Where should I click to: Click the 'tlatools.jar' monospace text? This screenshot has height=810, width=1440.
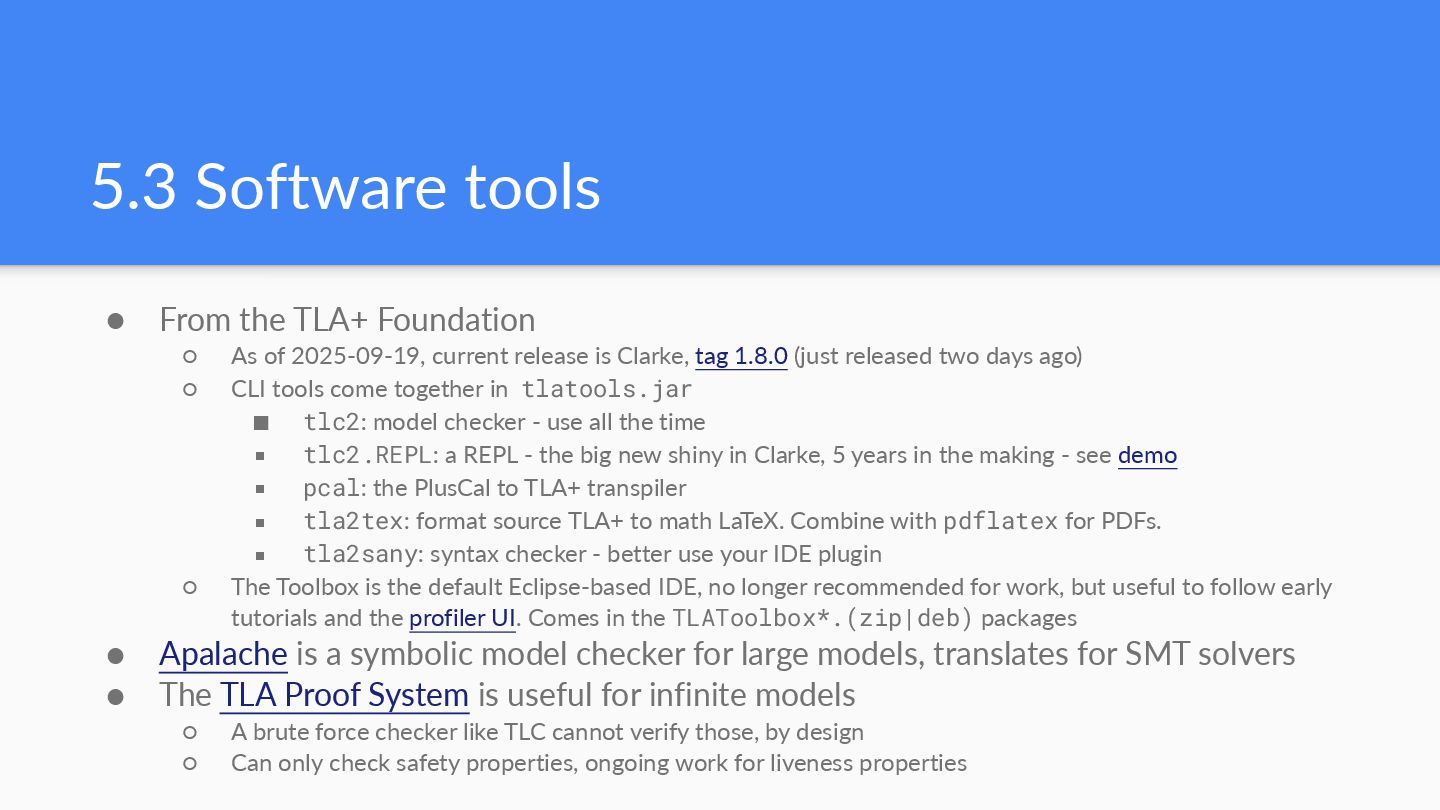point(607,389)
